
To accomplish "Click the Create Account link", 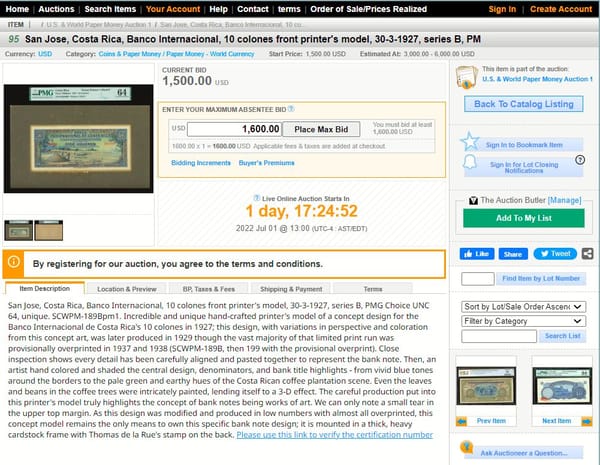I will click(x=561, y=9).
